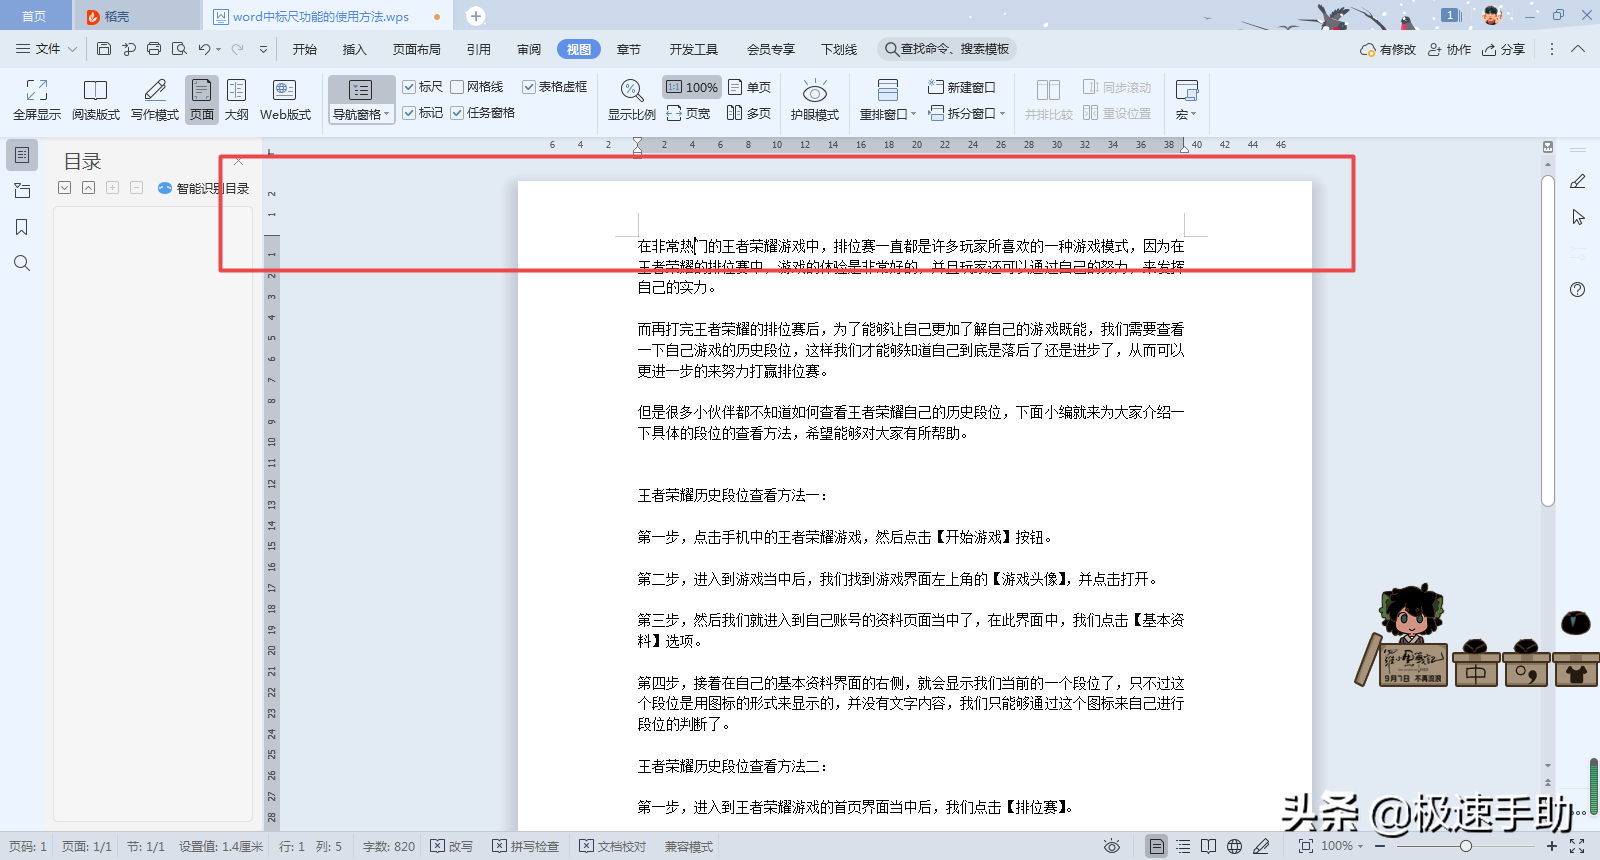Open the 开发工具 Developer tab

[x=694, y=49]
